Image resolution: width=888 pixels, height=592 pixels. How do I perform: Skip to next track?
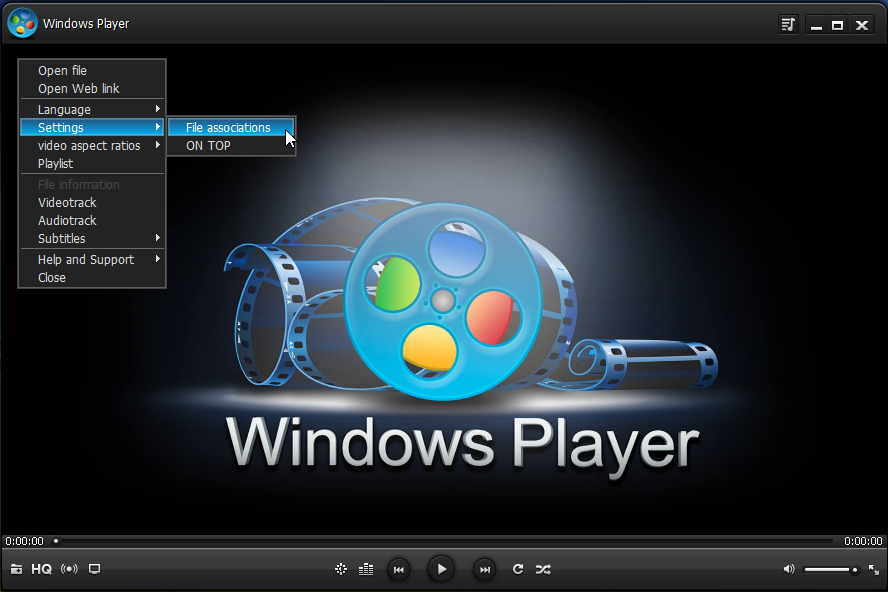pyautogui.click(x=485, y=570)
